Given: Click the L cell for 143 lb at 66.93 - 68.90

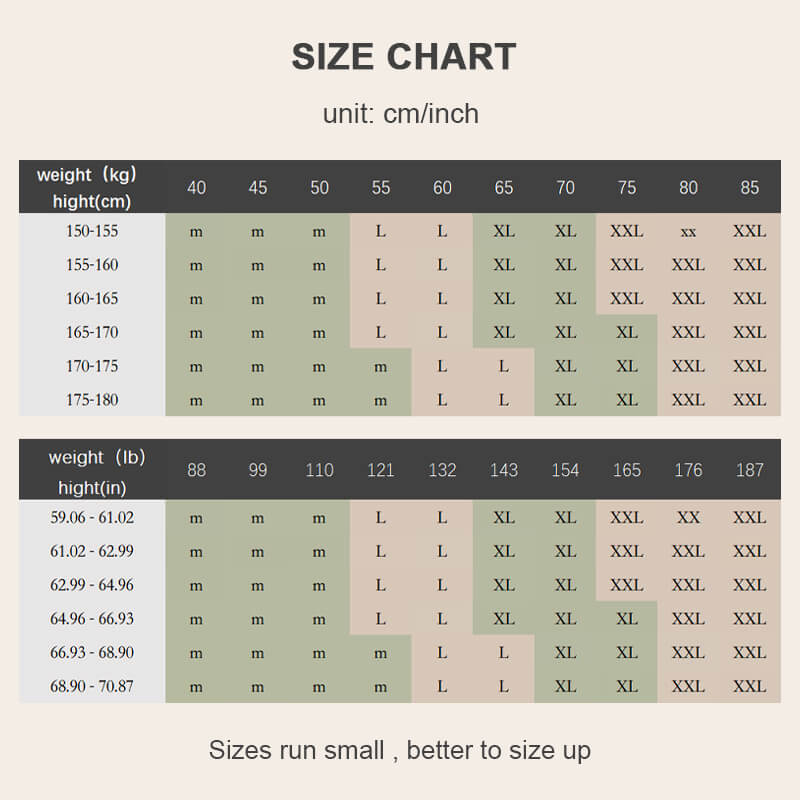Looking at the screenshot, I should click(504, 653).
